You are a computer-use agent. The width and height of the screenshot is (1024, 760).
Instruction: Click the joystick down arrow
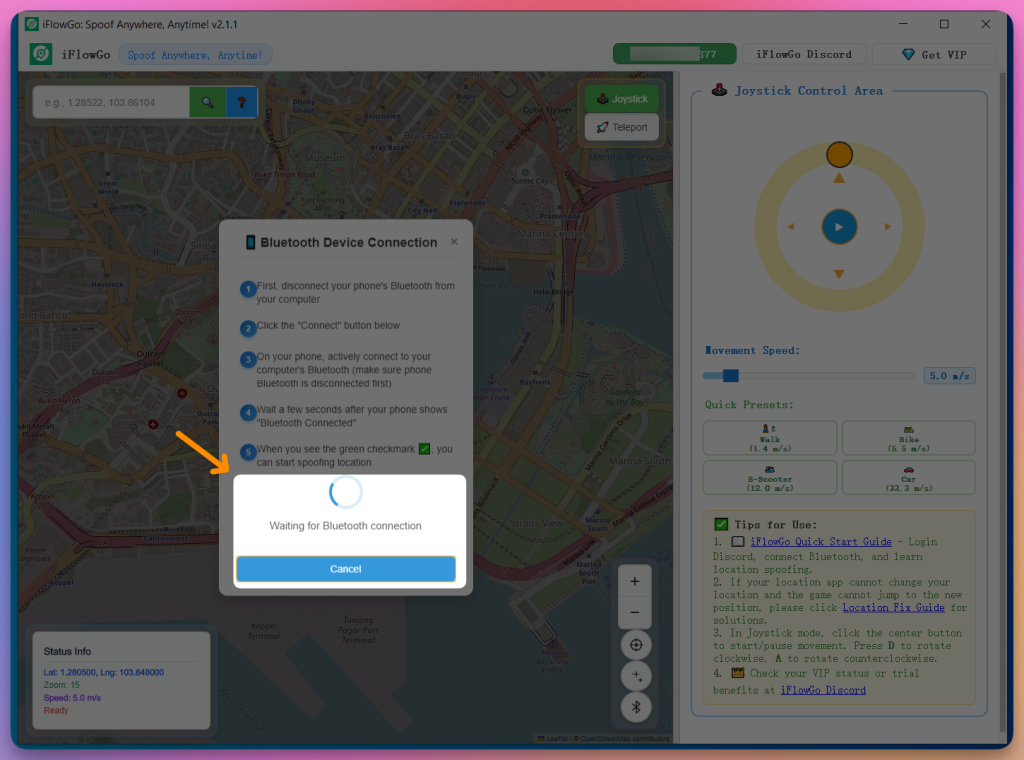point(839,274)
